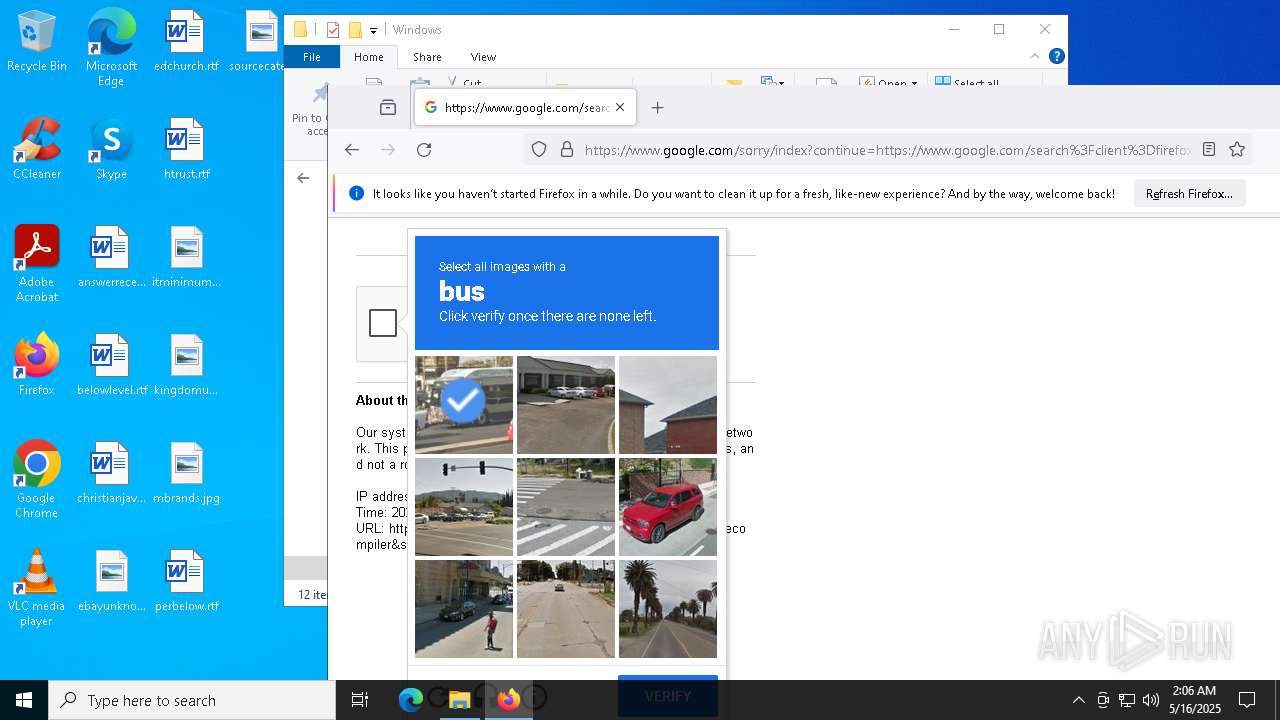The image size is (1280, 720).
Task: Open new tab with plus button
Action: click(657, 107)
